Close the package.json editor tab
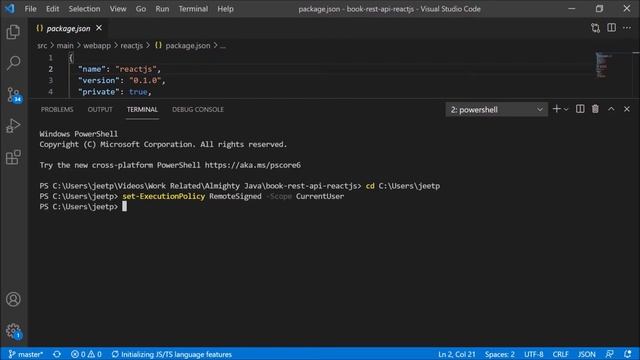This screenshot has width=640, height=360. point(99,28)
